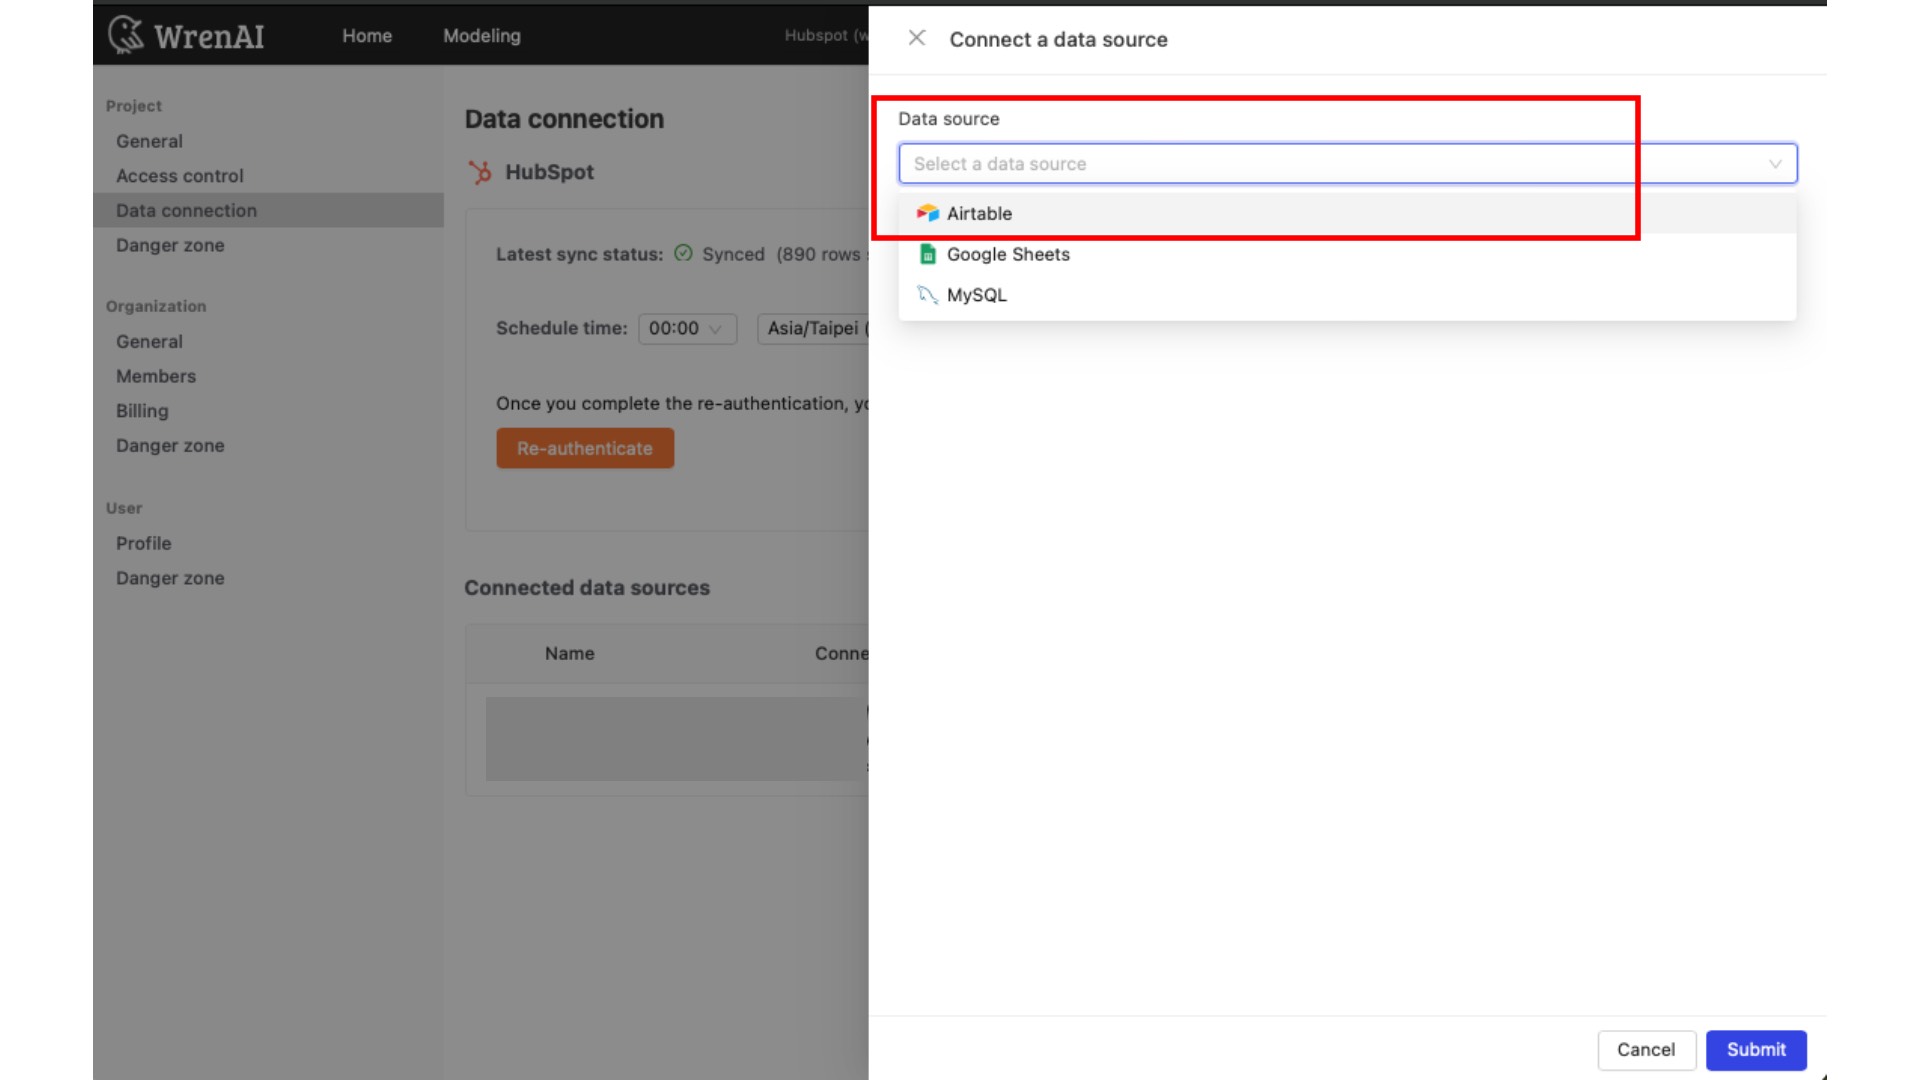Image resolution: width=1920 pixels, height=1080 pixels.
Task: Click the Name column header
Action: coord(569,653)
